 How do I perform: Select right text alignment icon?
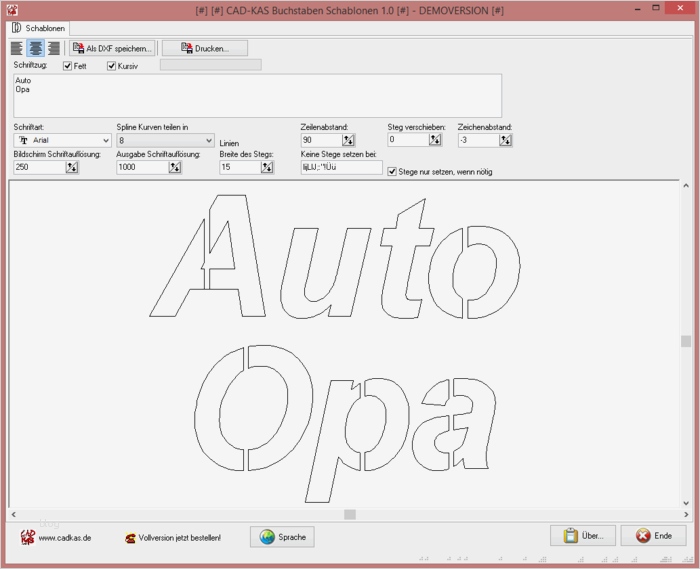pyautogui.click(x=53, y=48)
